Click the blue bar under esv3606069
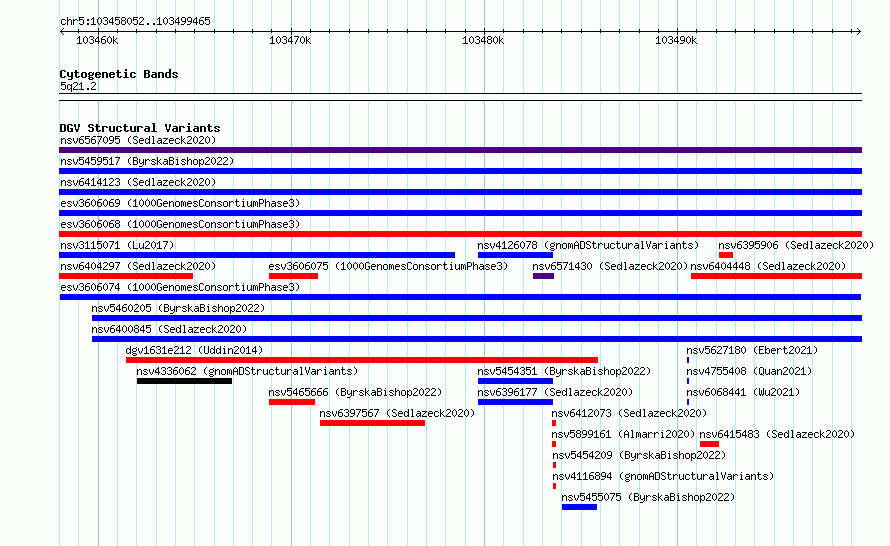The height and width of the screenshot is (546, 890). [x=460, y=213]
